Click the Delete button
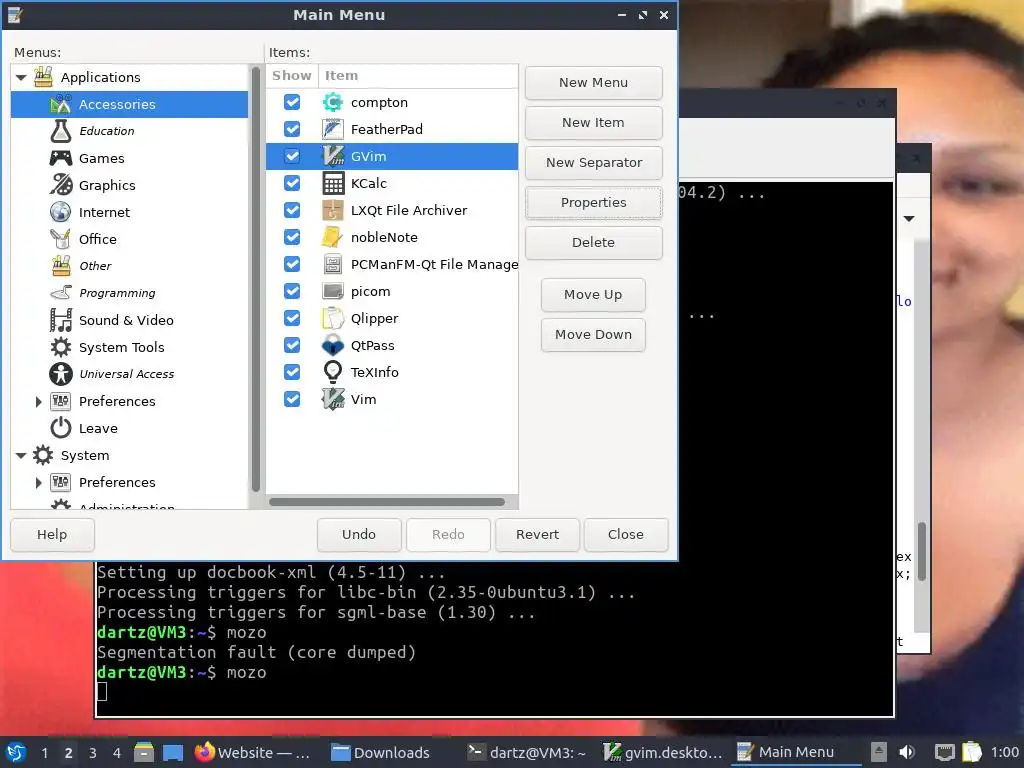The width and height of the screenshot is (1024, 768). coord(594,242)
